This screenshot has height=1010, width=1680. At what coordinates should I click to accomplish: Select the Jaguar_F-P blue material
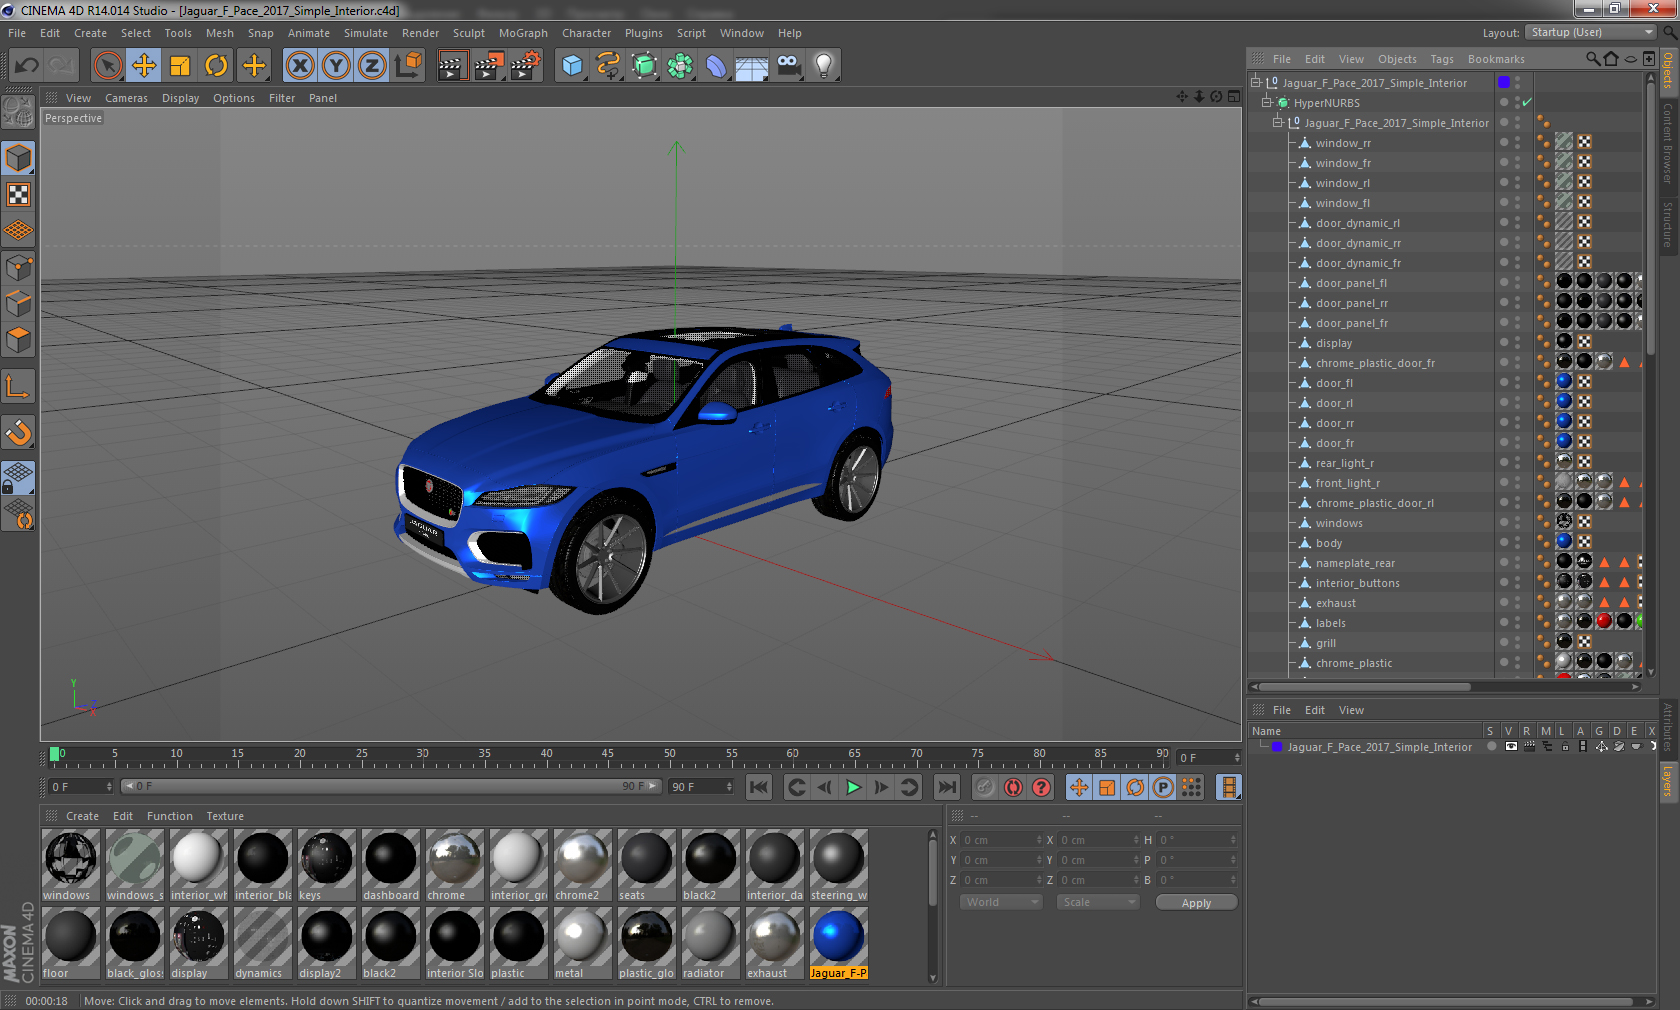coord(838,944)
